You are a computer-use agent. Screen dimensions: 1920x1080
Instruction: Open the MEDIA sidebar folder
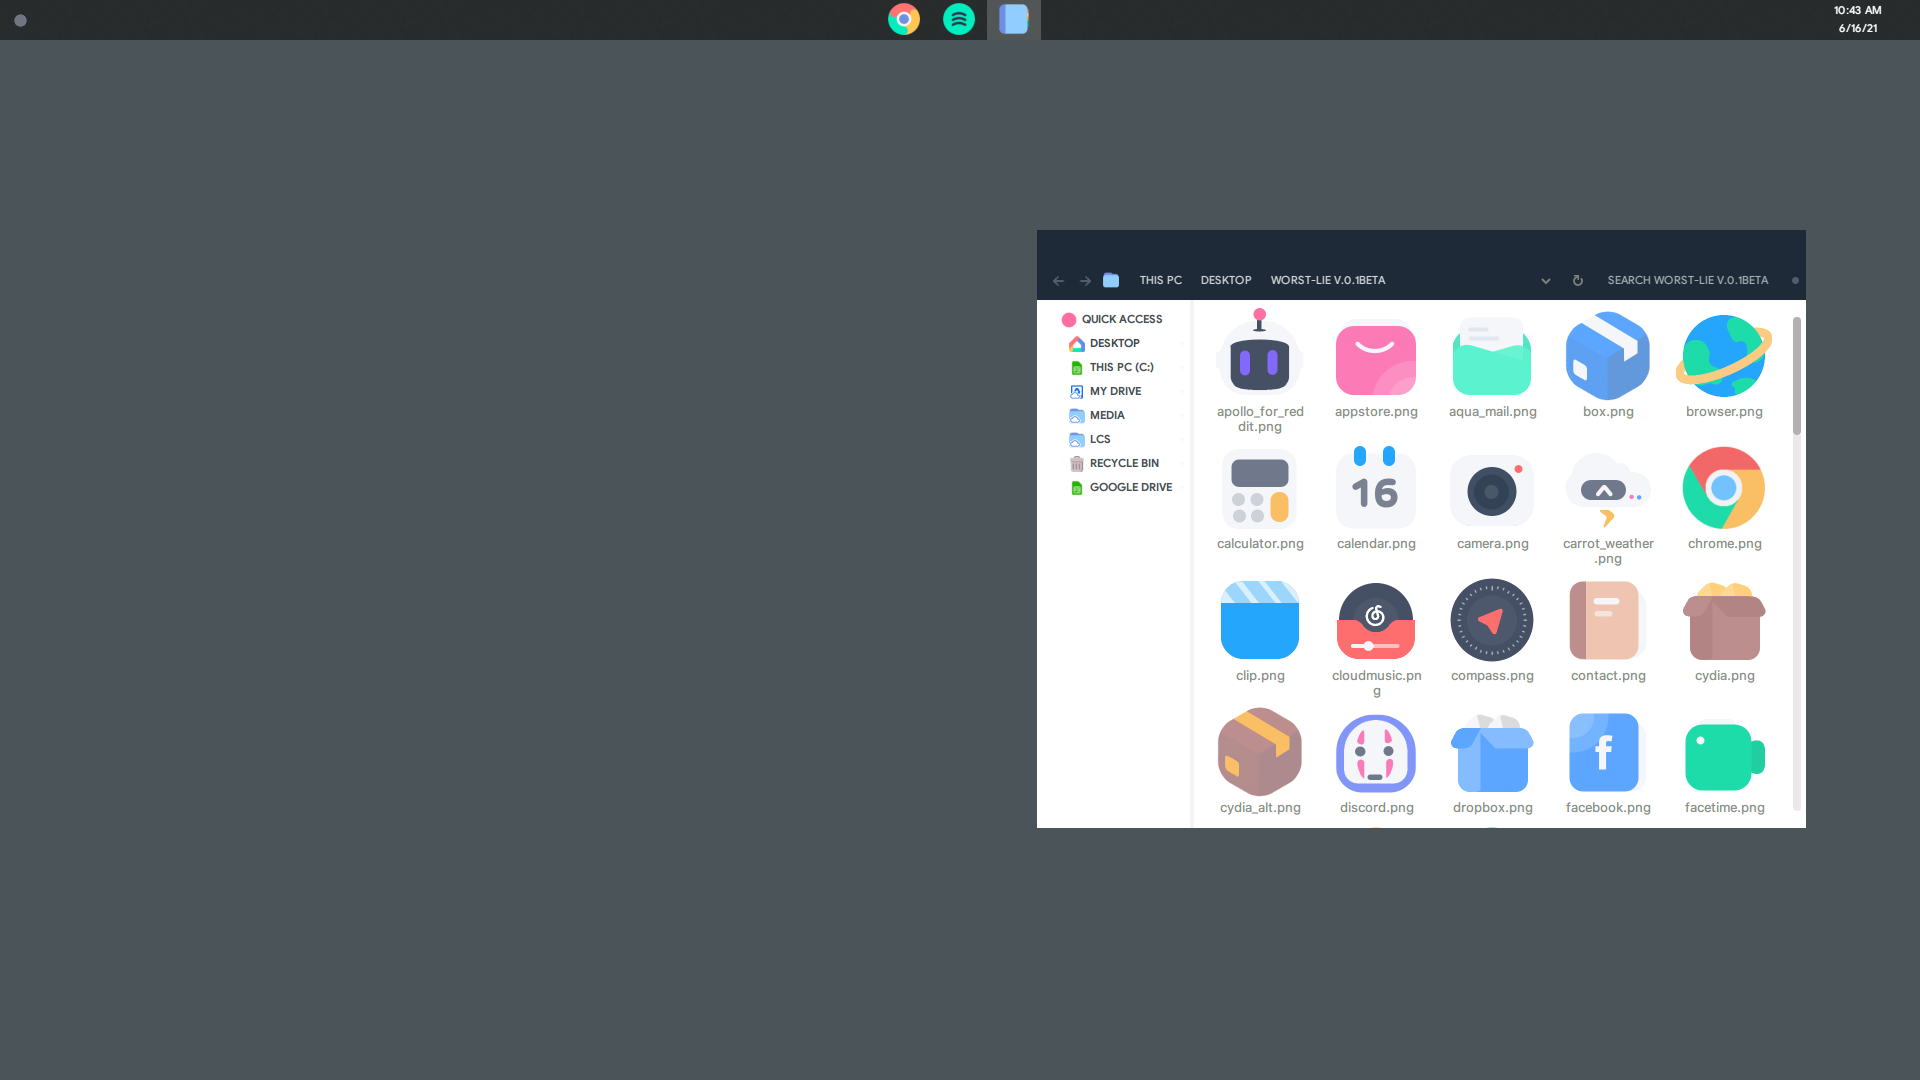[x=1097, y=415]
